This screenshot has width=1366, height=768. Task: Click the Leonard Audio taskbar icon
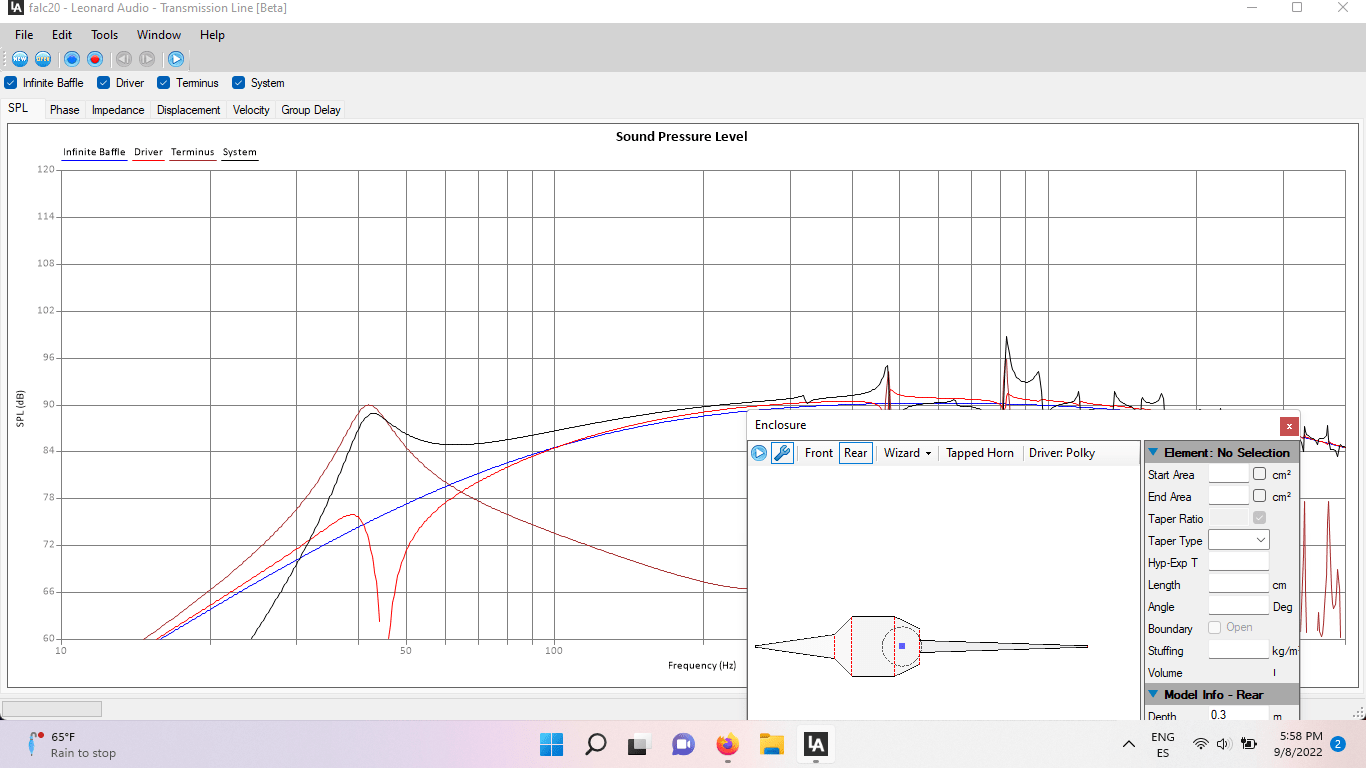pos(815,744)
